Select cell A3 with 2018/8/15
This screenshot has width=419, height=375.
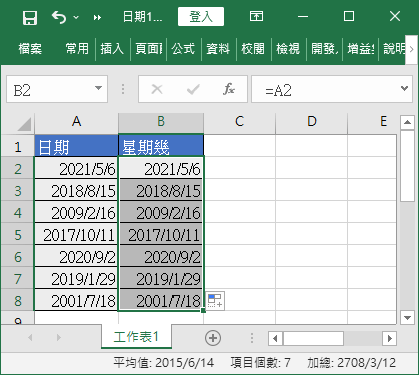pos(76,190)
